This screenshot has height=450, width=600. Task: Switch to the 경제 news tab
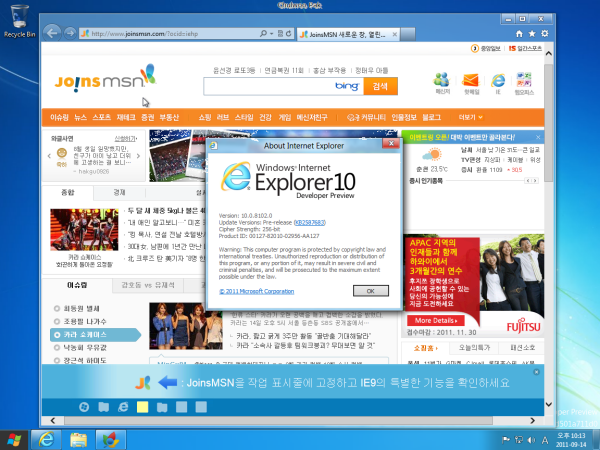coord(119,192)
